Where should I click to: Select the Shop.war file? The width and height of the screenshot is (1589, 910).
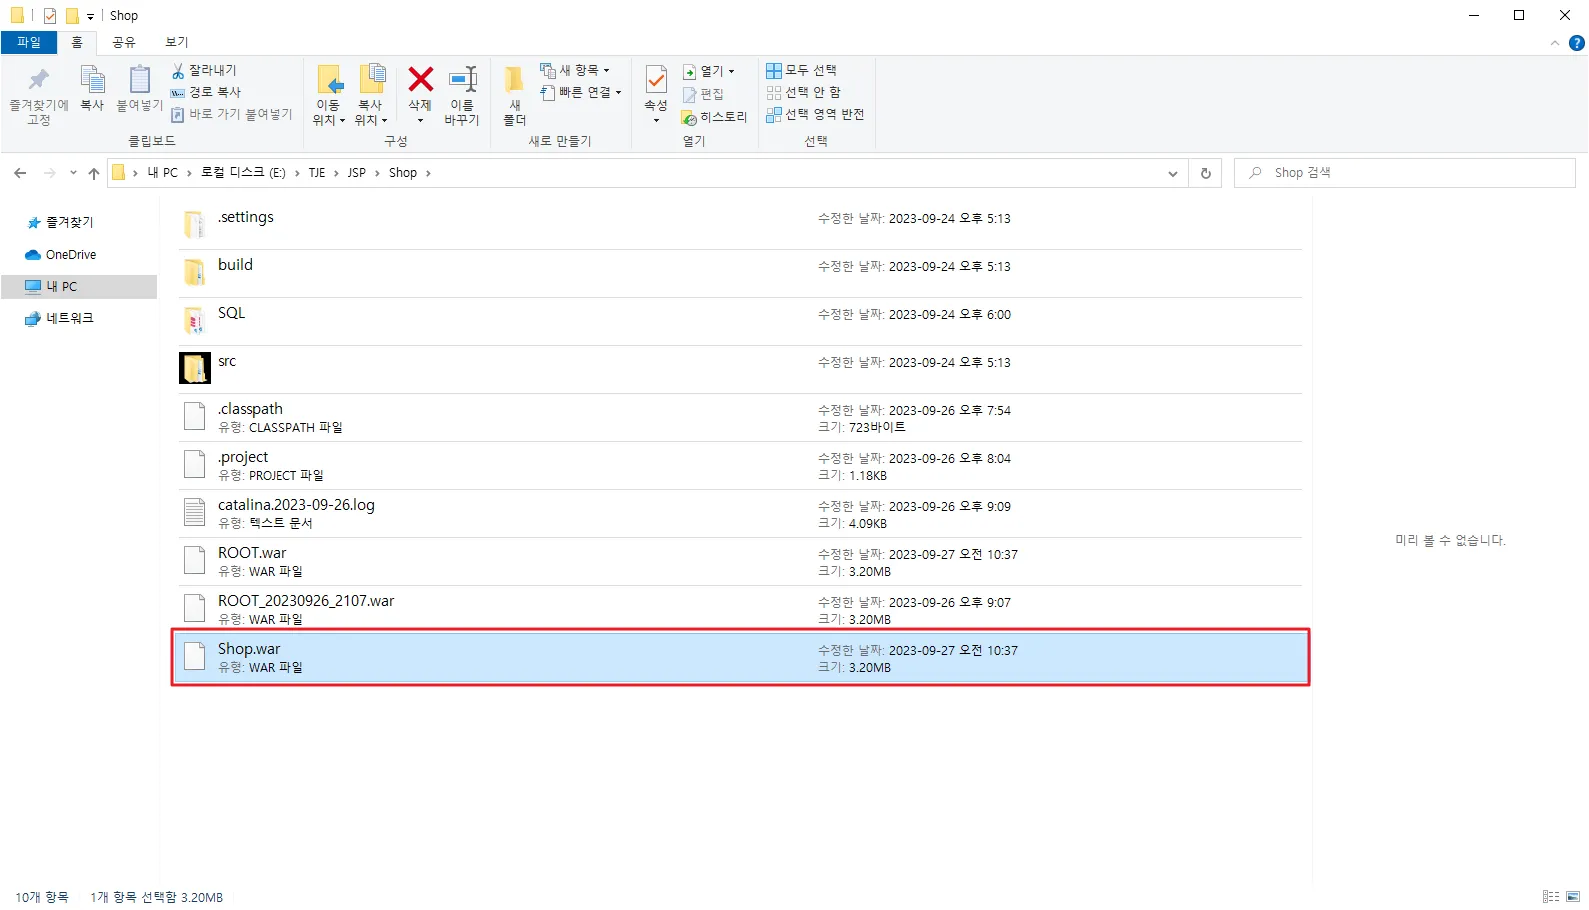[x=740, y=657]
